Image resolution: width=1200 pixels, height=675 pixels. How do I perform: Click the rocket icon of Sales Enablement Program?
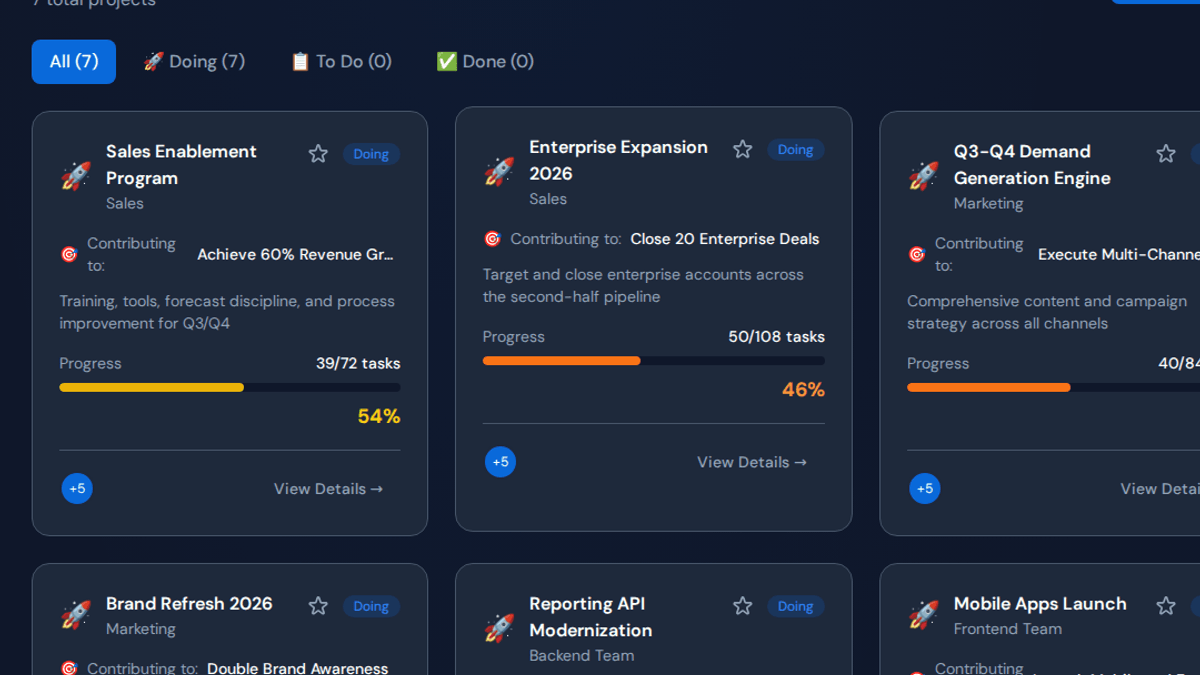[76, 177]
